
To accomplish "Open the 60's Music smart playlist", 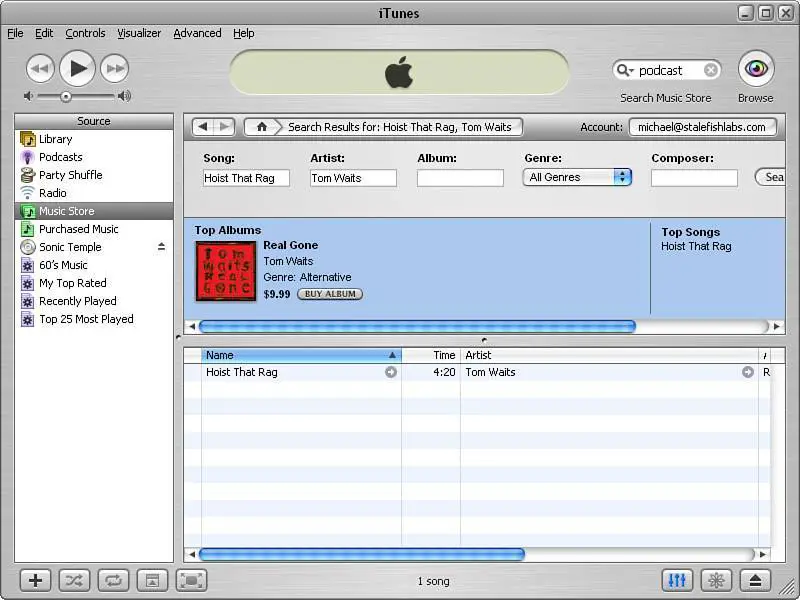I will pyautogui.click(x=94, y=265).
